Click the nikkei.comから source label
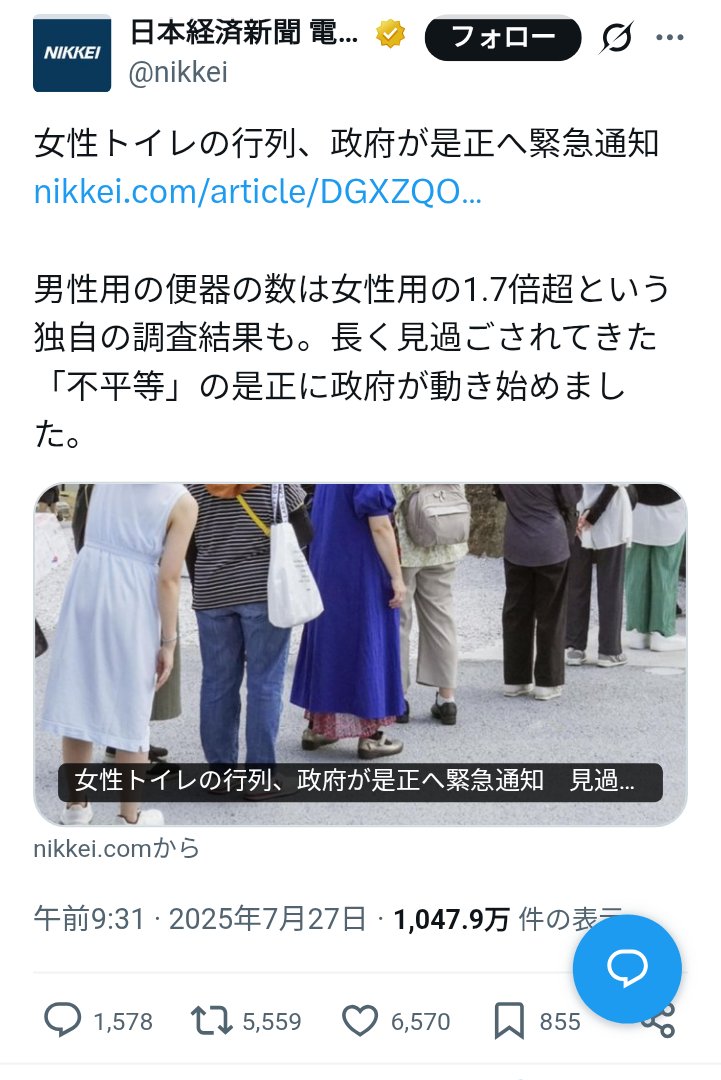Image resolution: width=721 pixels, height=1080 pixels. click(x=116, y=848)
